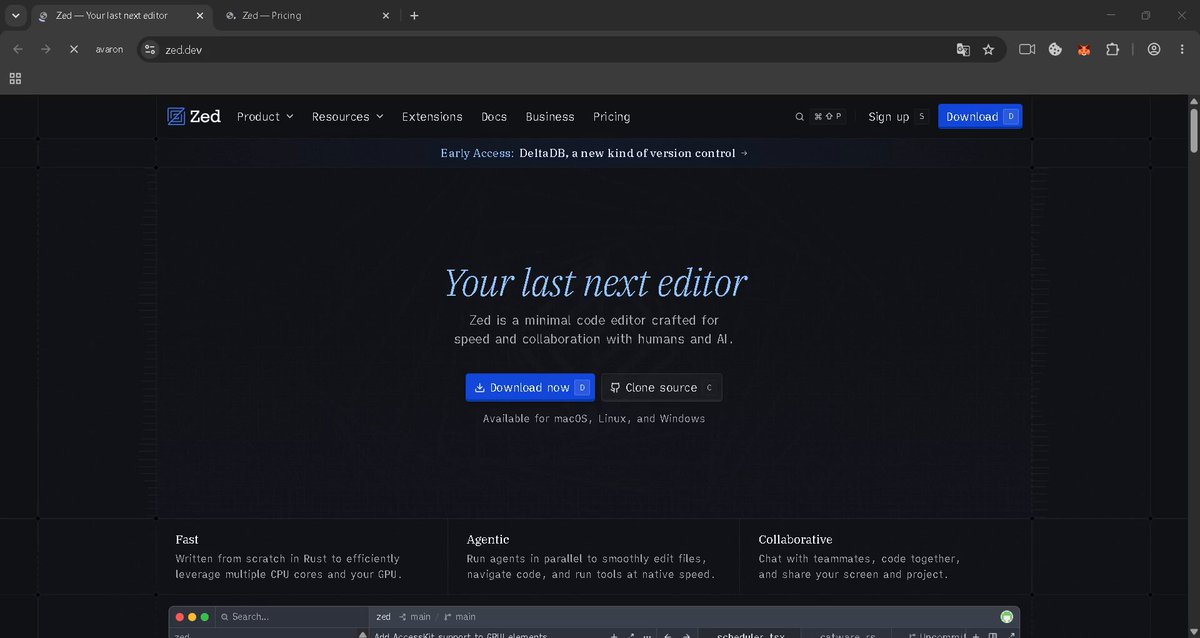
Task: Open the browser profile avatar
Action: pyautogui.click(x=1154, y=49)
